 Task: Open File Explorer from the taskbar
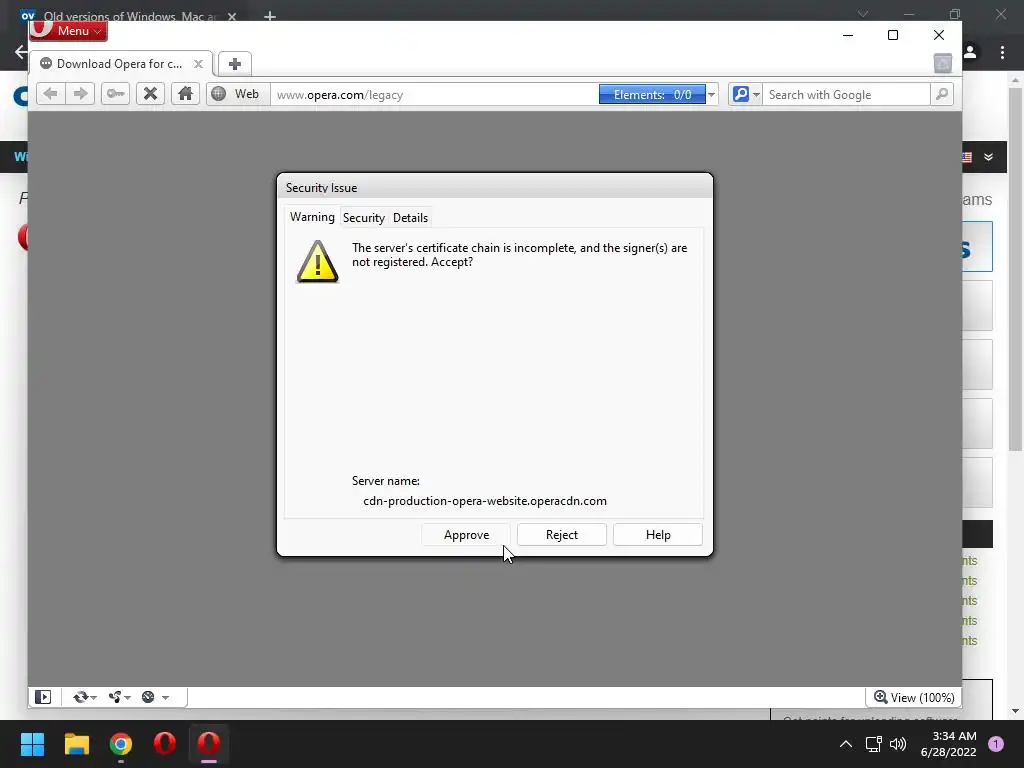click(x=76, y=744)
